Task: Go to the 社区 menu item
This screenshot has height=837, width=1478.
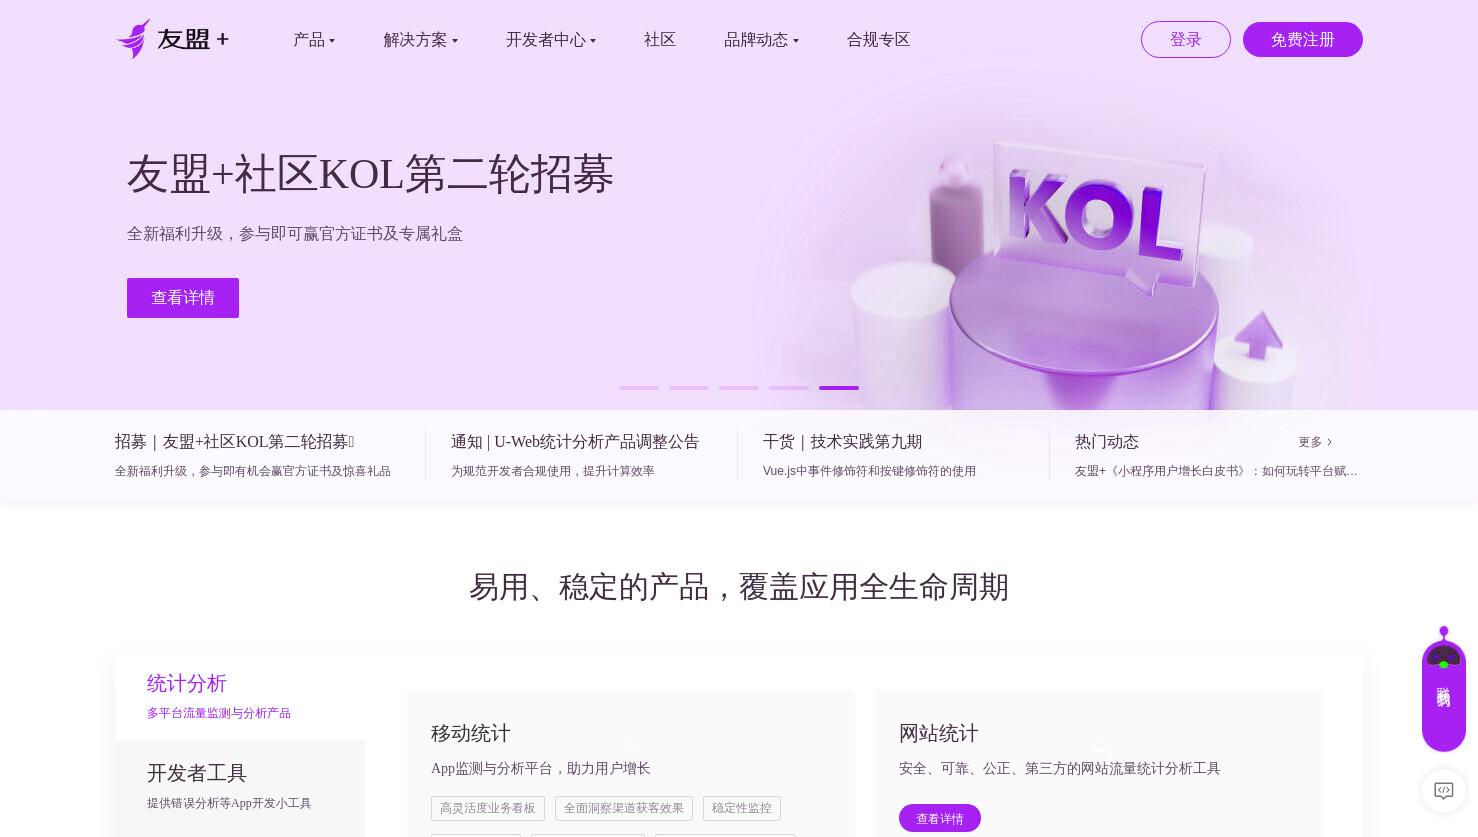Action: point(660,40)
